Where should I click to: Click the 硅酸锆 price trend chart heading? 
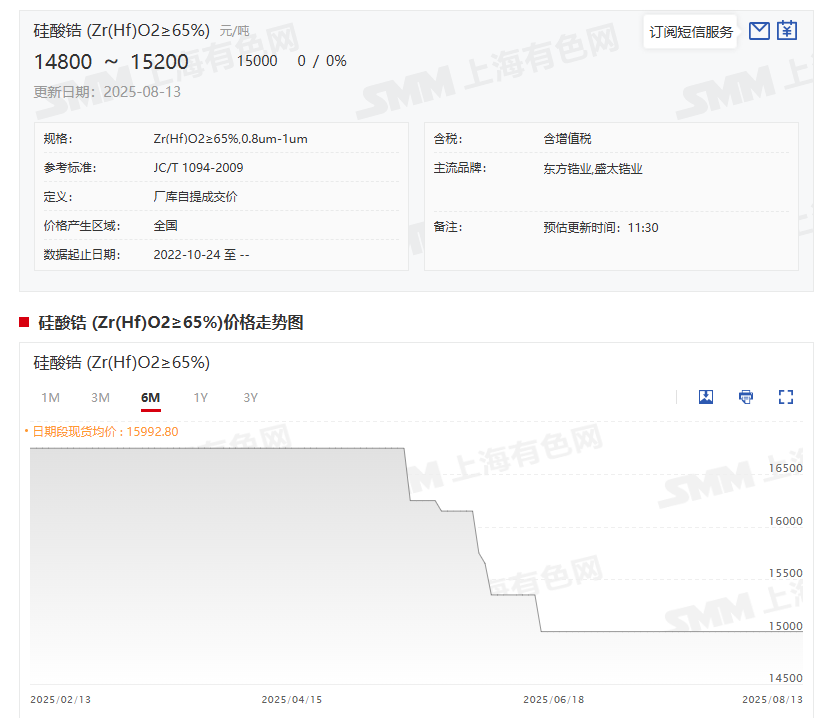[170, 322]
